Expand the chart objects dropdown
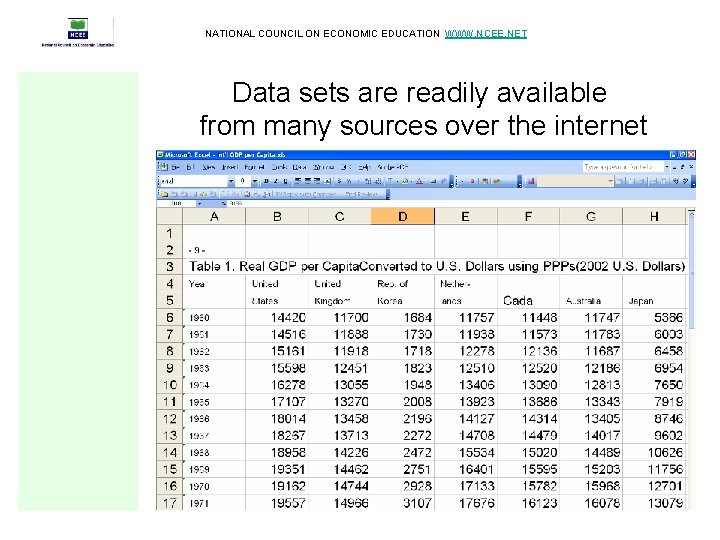The image size is (720, 540). point(610,181)
